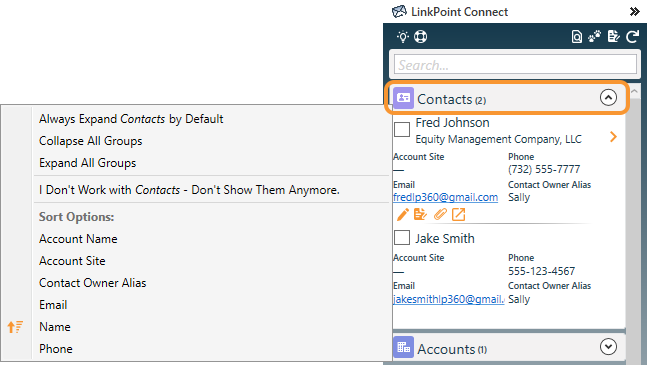Collapse the Contacts group chevron

tap(608, 98)
